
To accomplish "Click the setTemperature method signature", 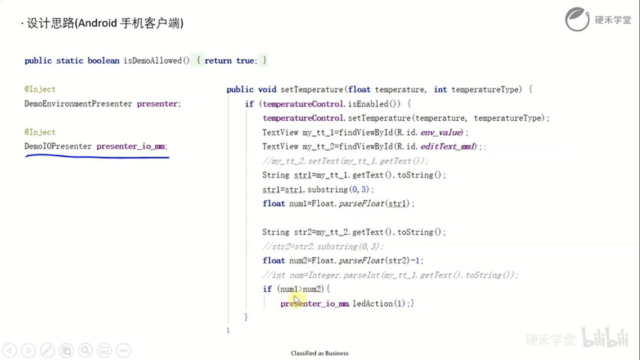I will tap(380, 89).
